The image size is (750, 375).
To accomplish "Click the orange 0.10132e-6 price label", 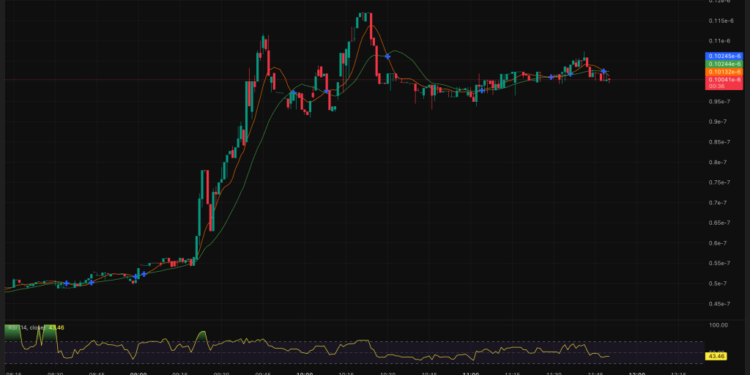I will coord(724,71).
